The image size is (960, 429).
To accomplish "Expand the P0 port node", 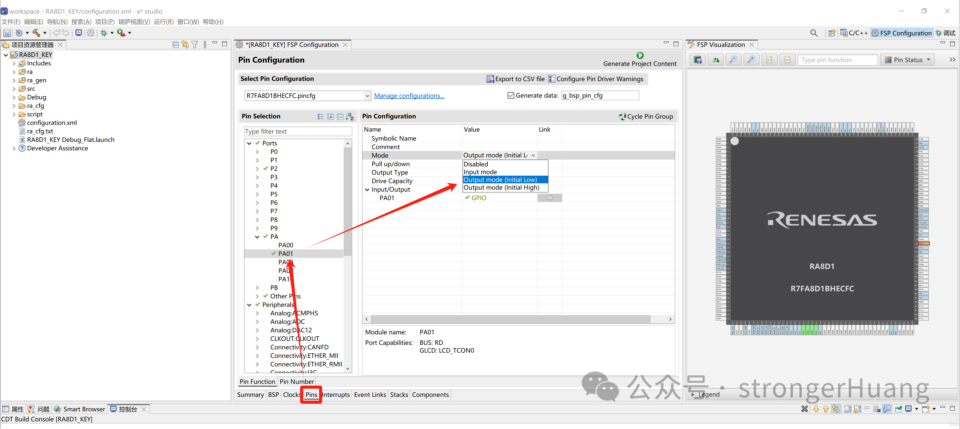I will click(257, 151).
